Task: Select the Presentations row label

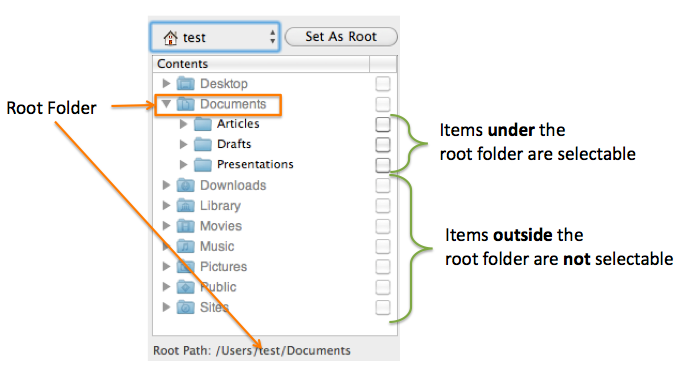Action: coord(255,164)
